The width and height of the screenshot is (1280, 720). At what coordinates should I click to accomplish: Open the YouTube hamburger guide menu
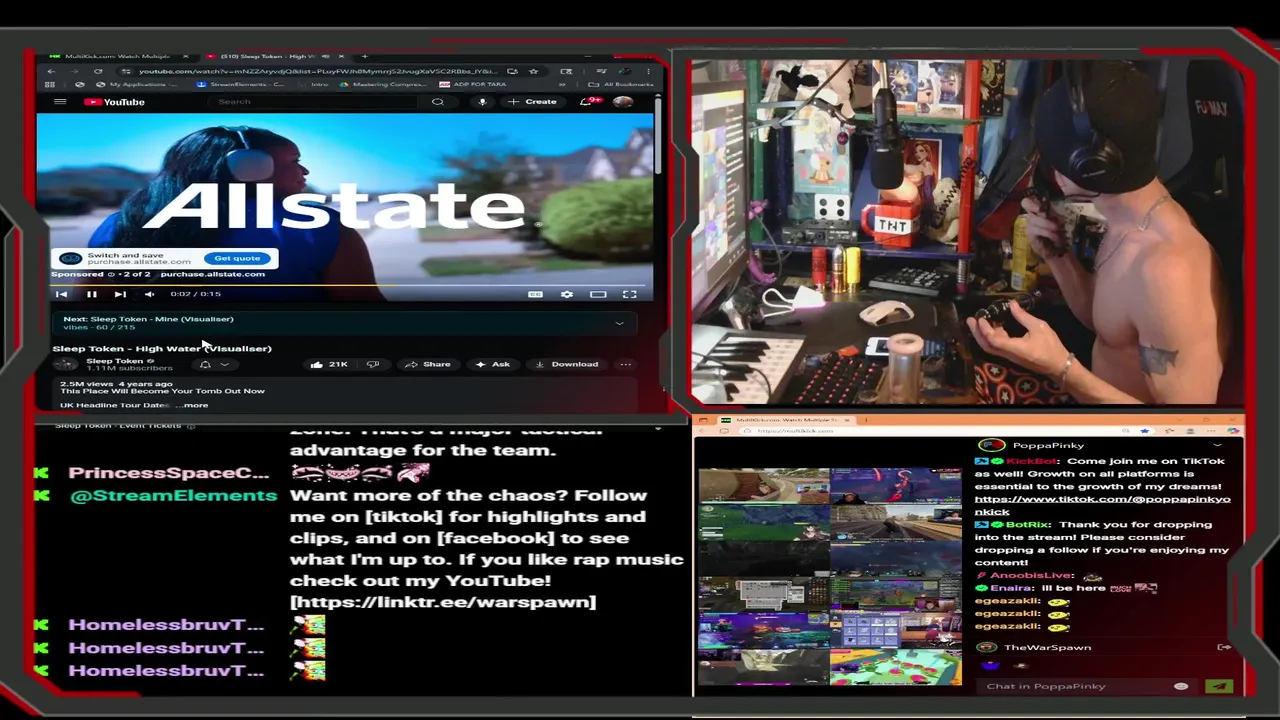[60, 102]
